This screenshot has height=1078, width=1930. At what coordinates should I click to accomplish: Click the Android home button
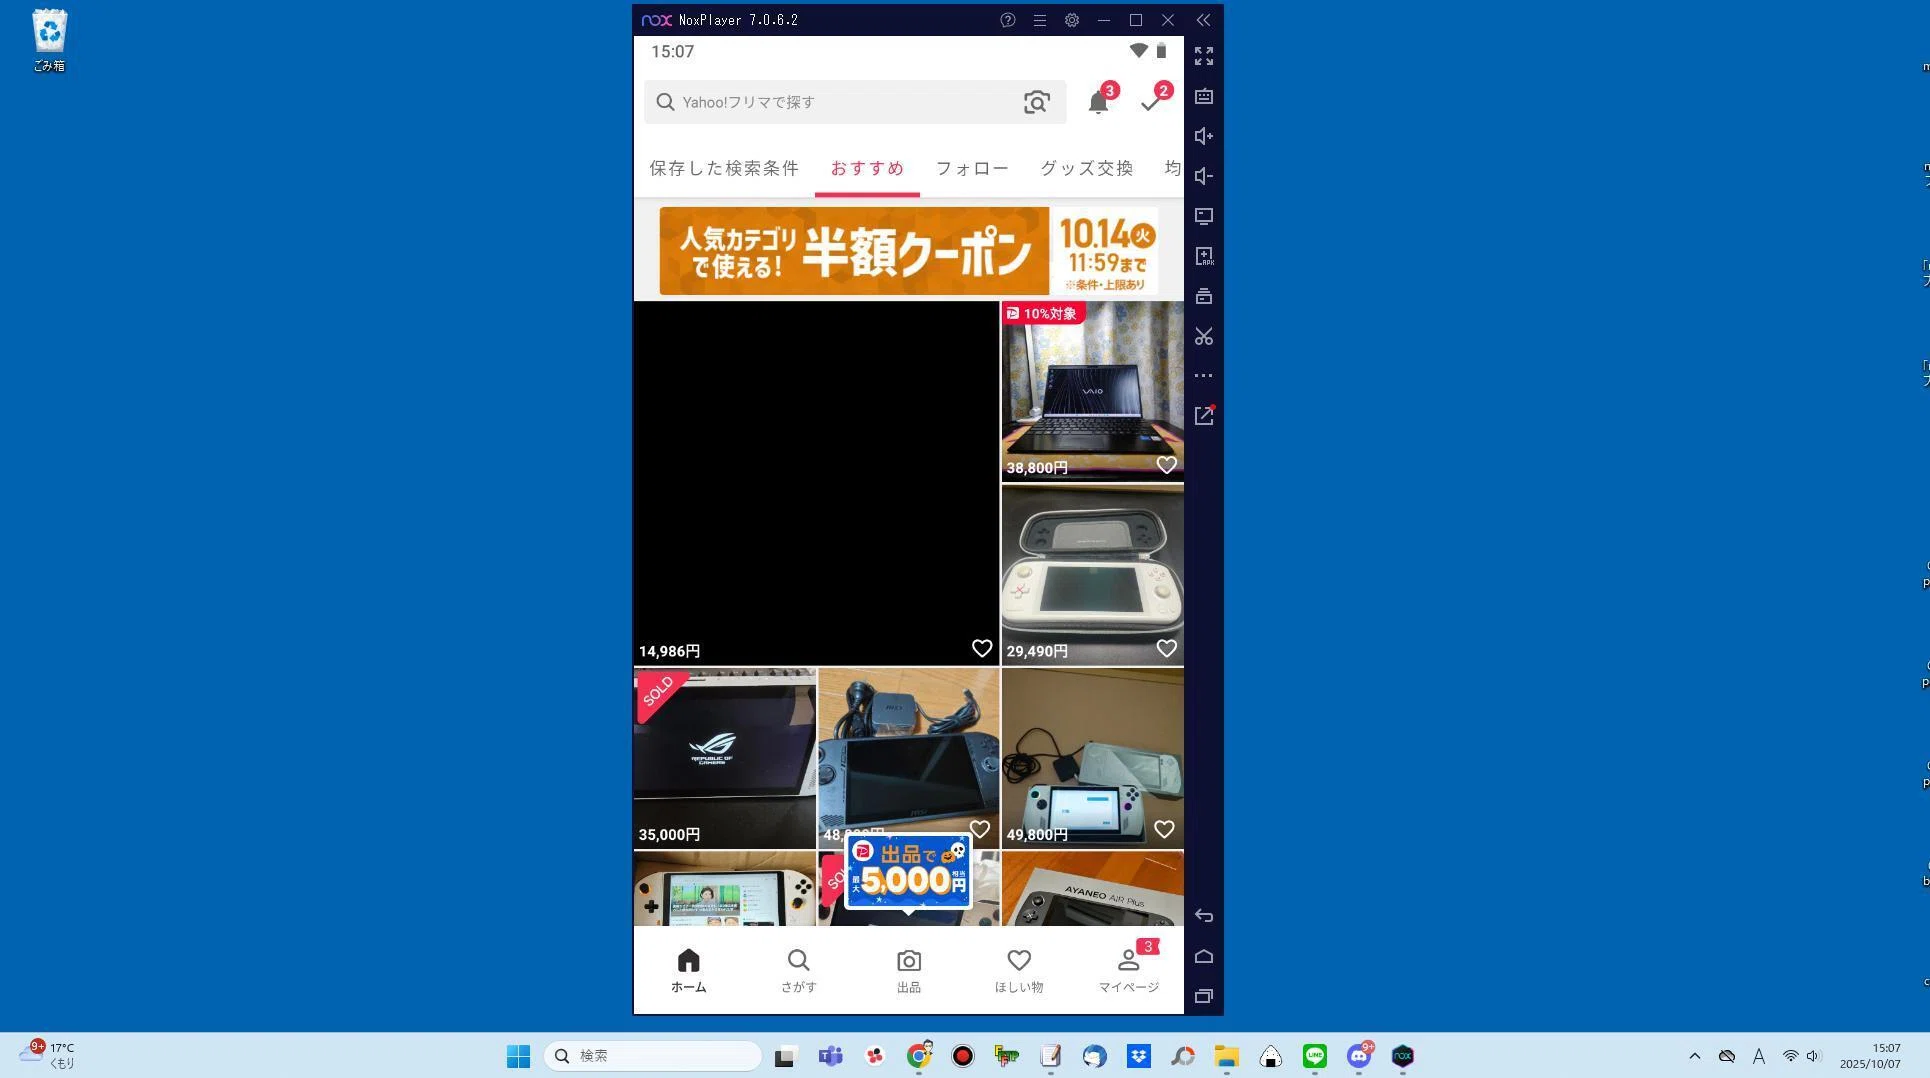1204,956
